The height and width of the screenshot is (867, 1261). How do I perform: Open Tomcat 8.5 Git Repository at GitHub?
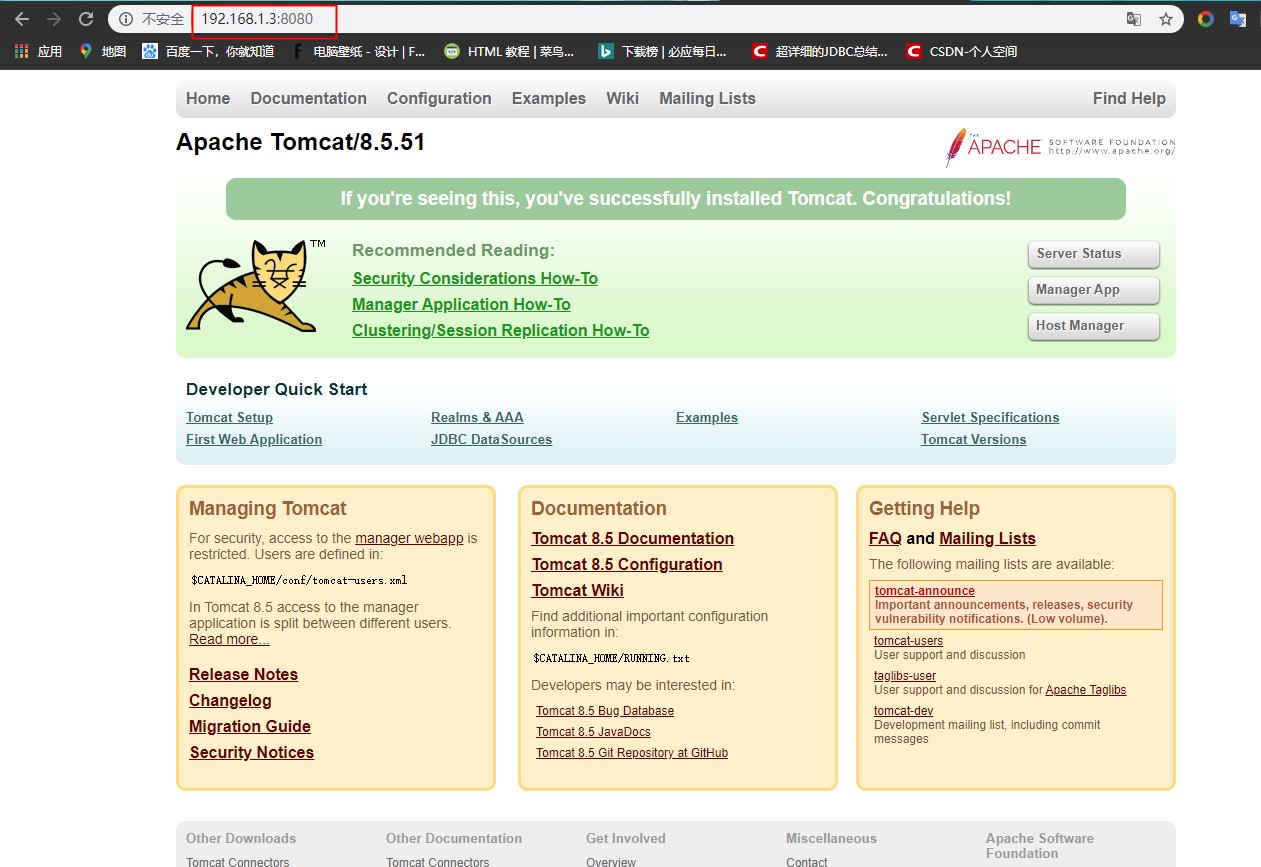(x=632, y=753)
